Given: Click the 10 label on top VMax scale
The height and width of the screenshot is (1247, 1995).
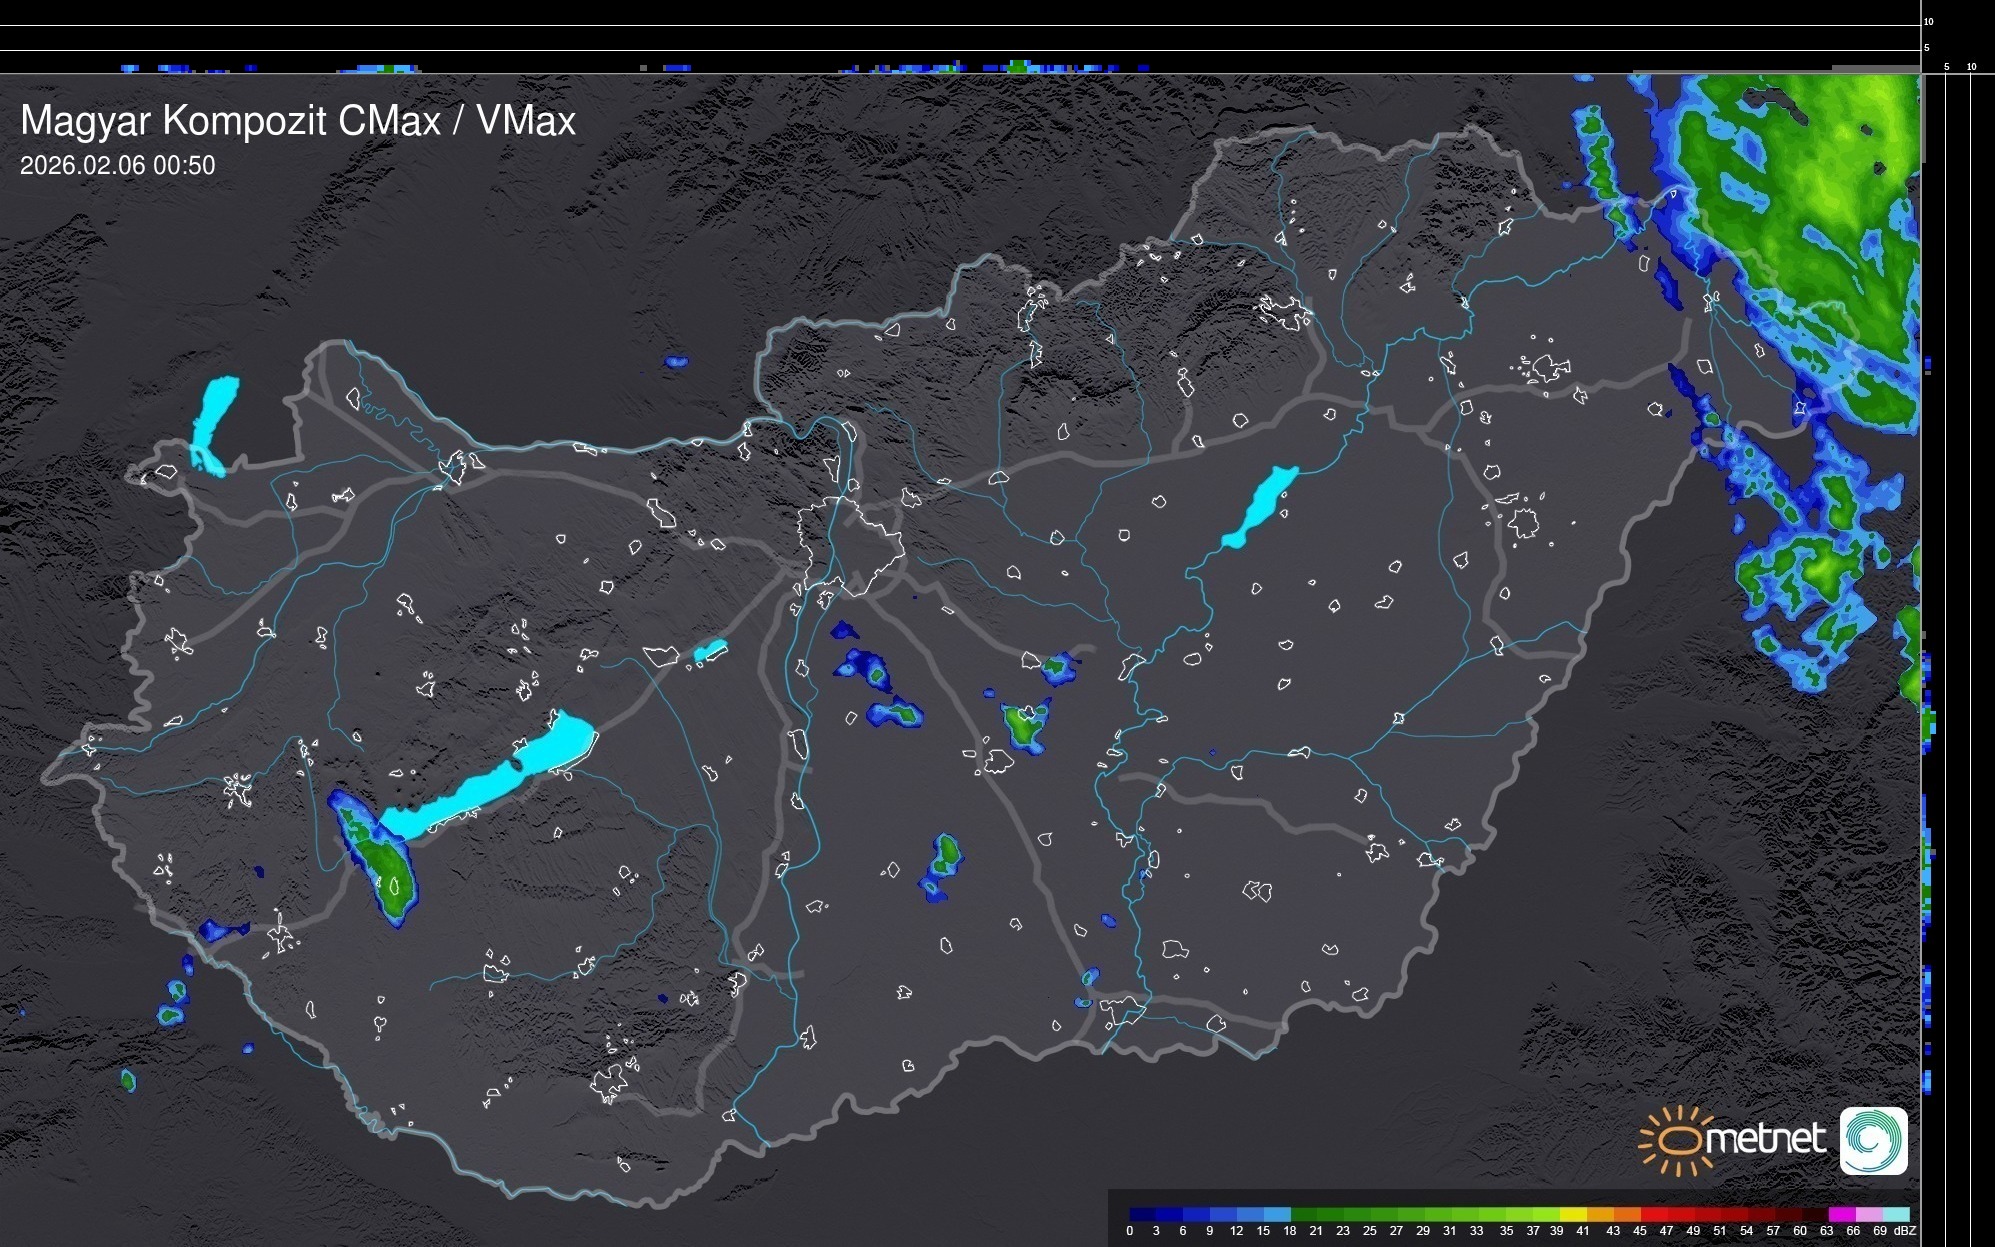Looking at the screenshot, I should pos(1928,21).
